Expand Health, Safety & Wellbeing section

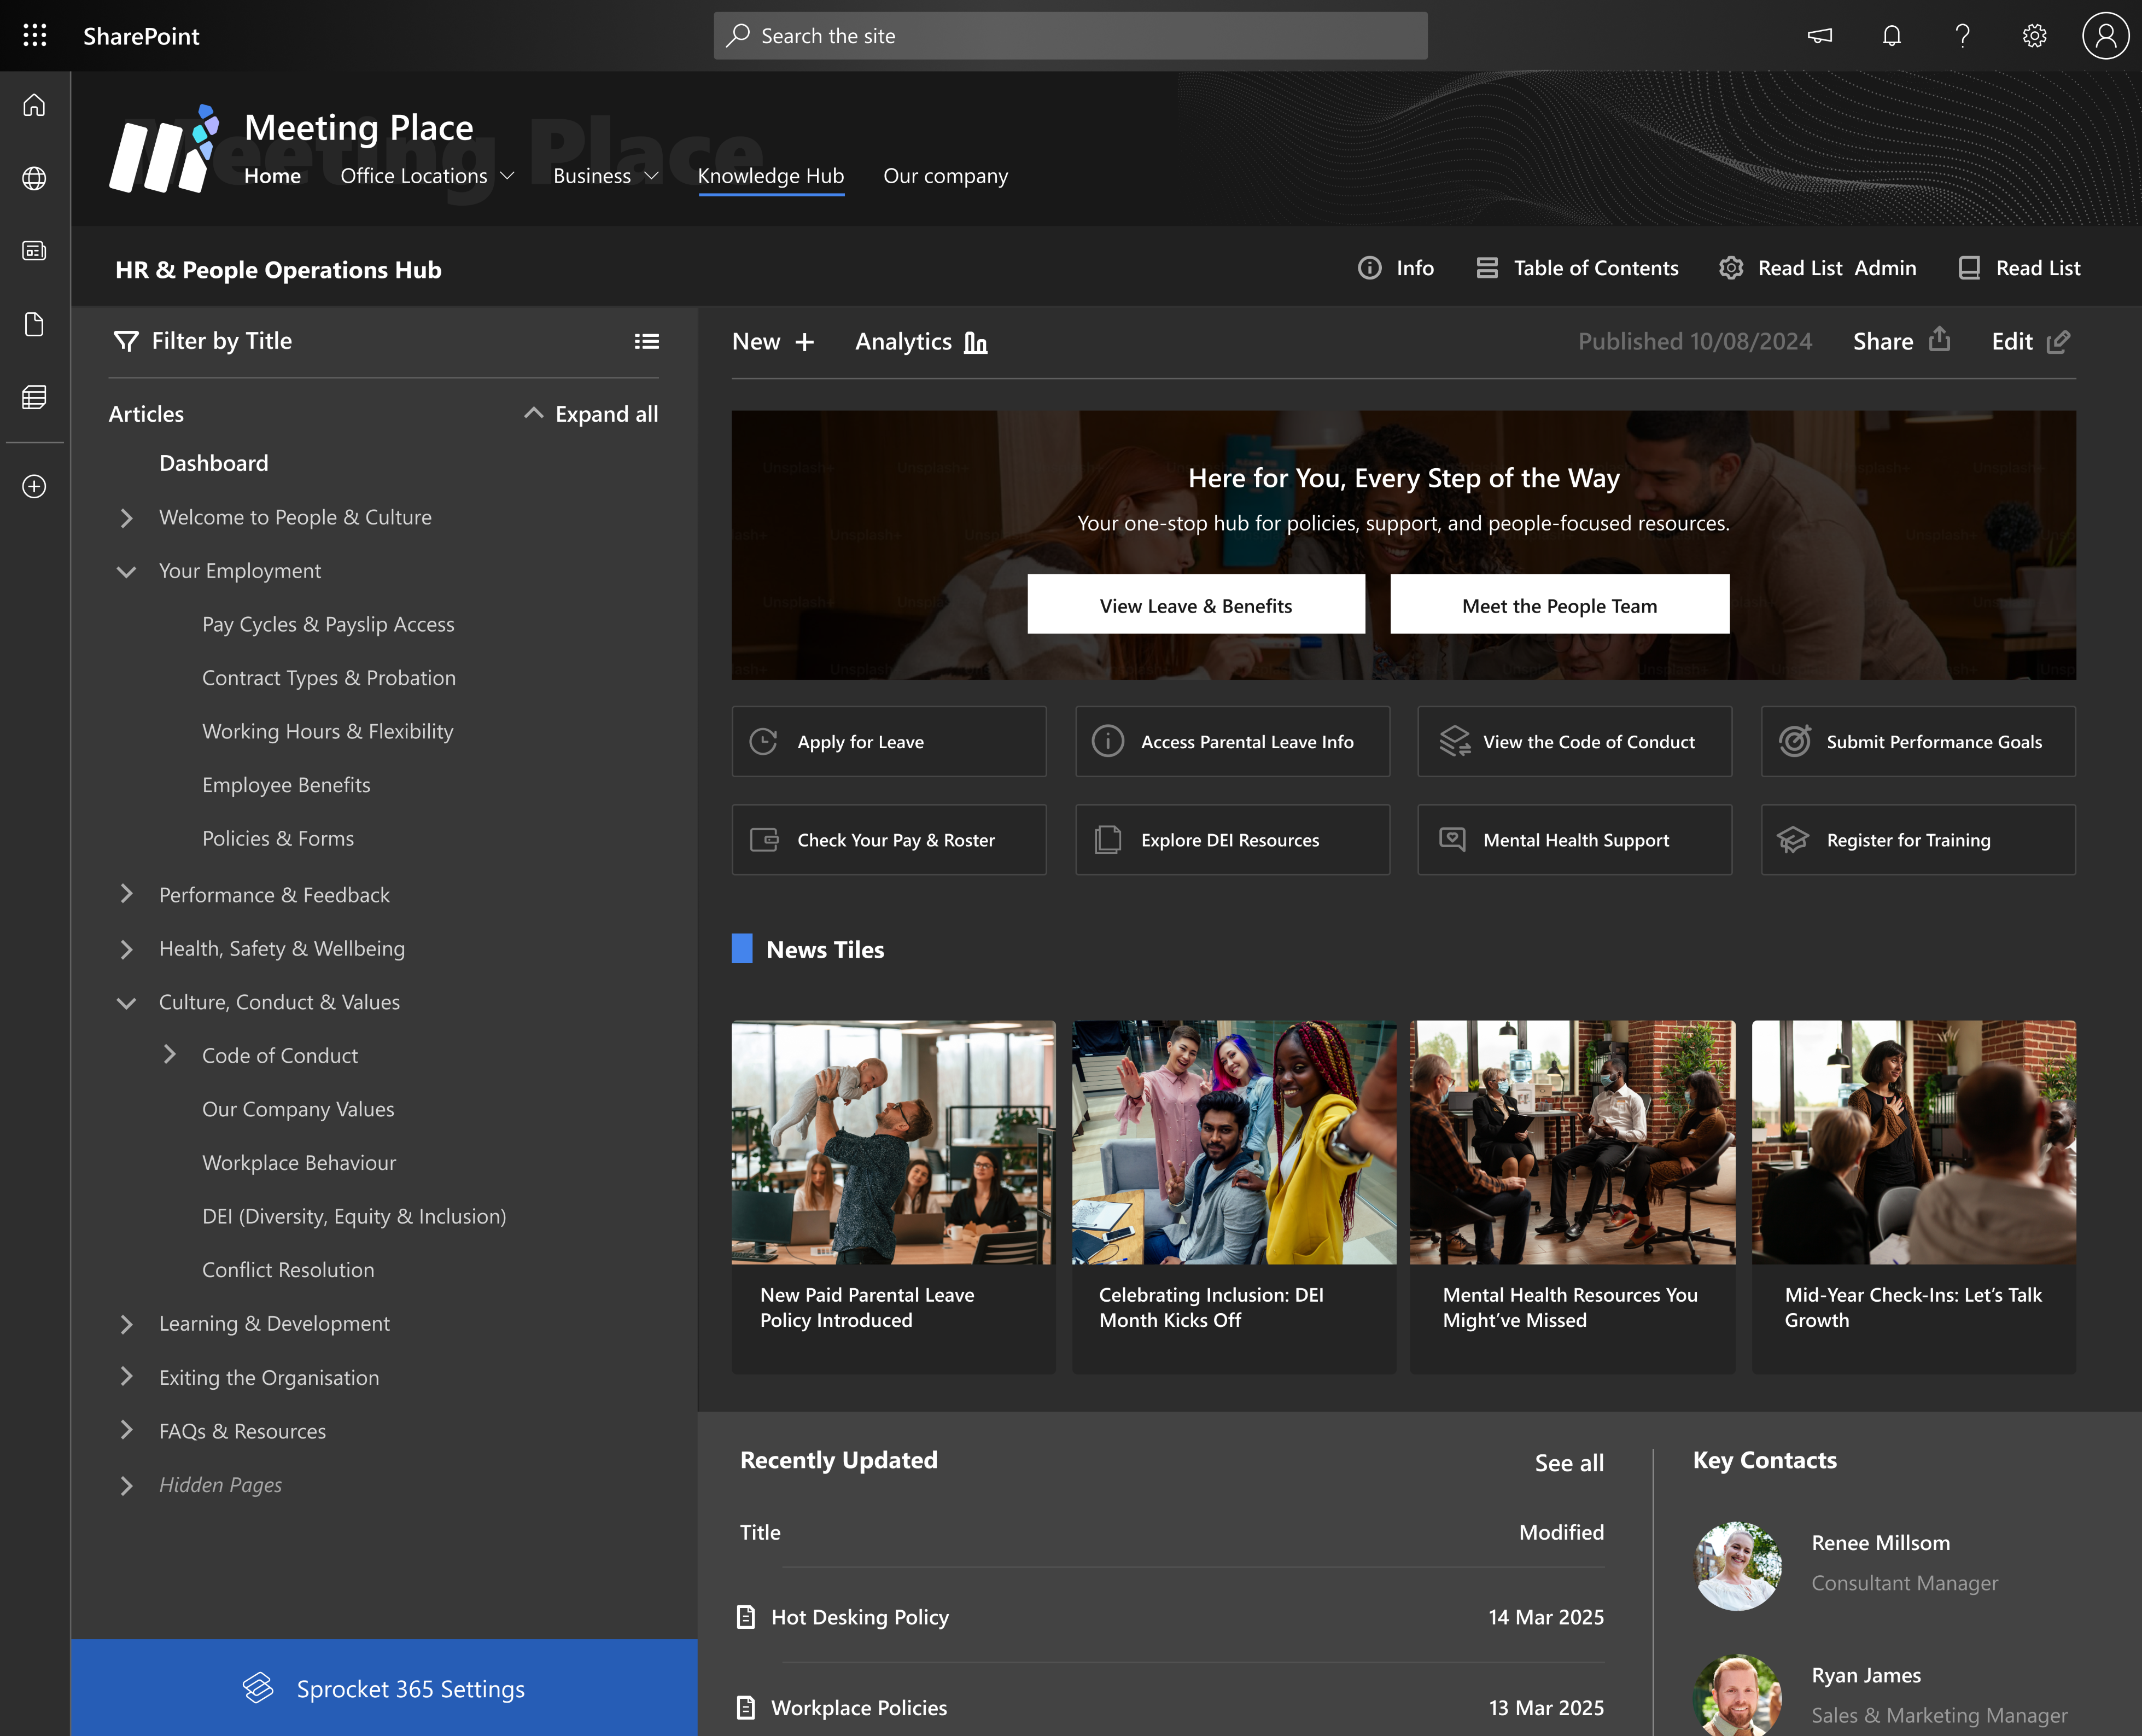126,949
